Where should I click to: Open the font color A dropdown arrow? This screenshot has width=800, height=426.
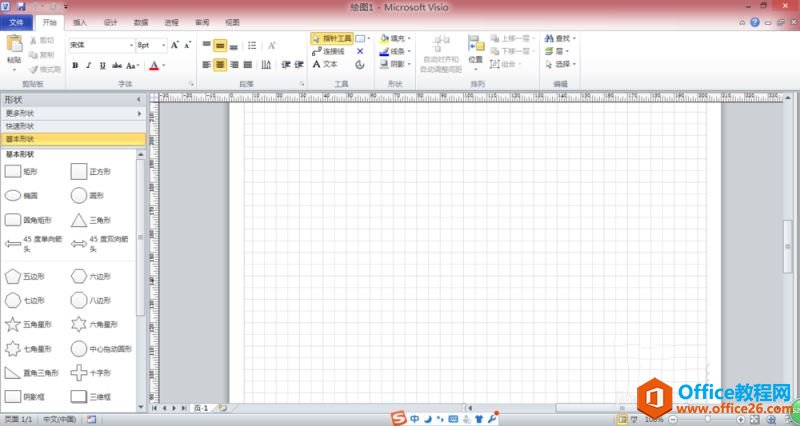(163, 65)
